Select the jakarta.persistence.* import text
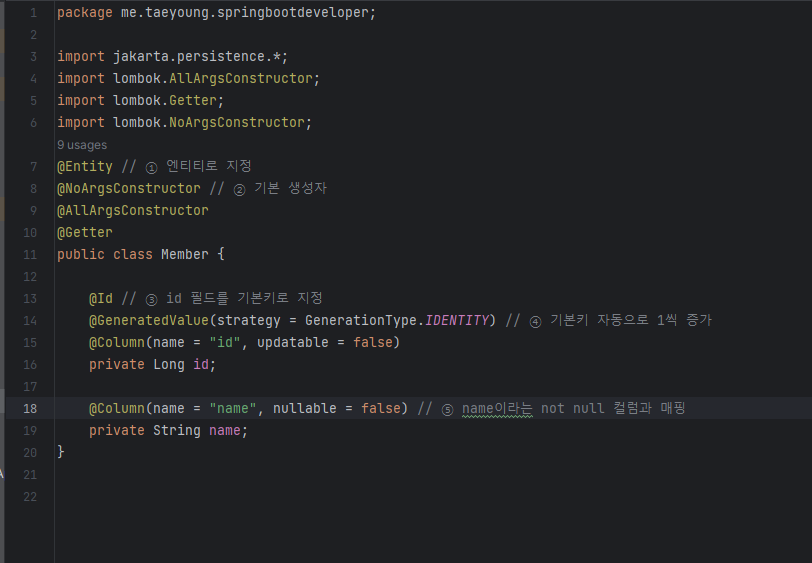This screenshot has width=812, height=563. [x=196, y=56]
